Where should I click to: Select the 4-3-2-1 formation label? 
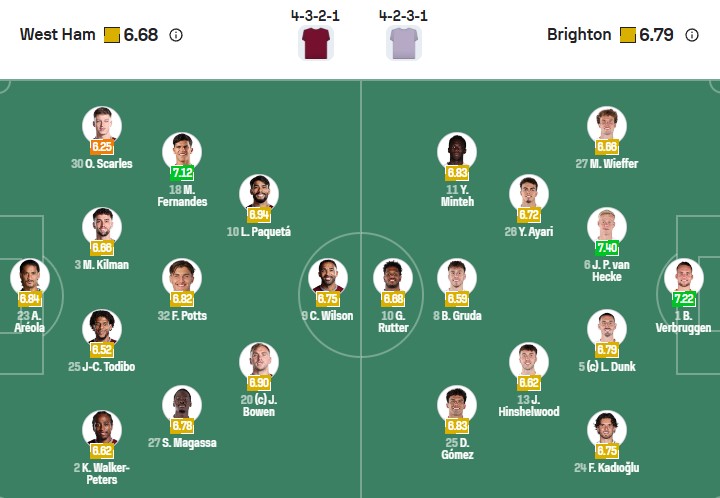tap(315, 17)
